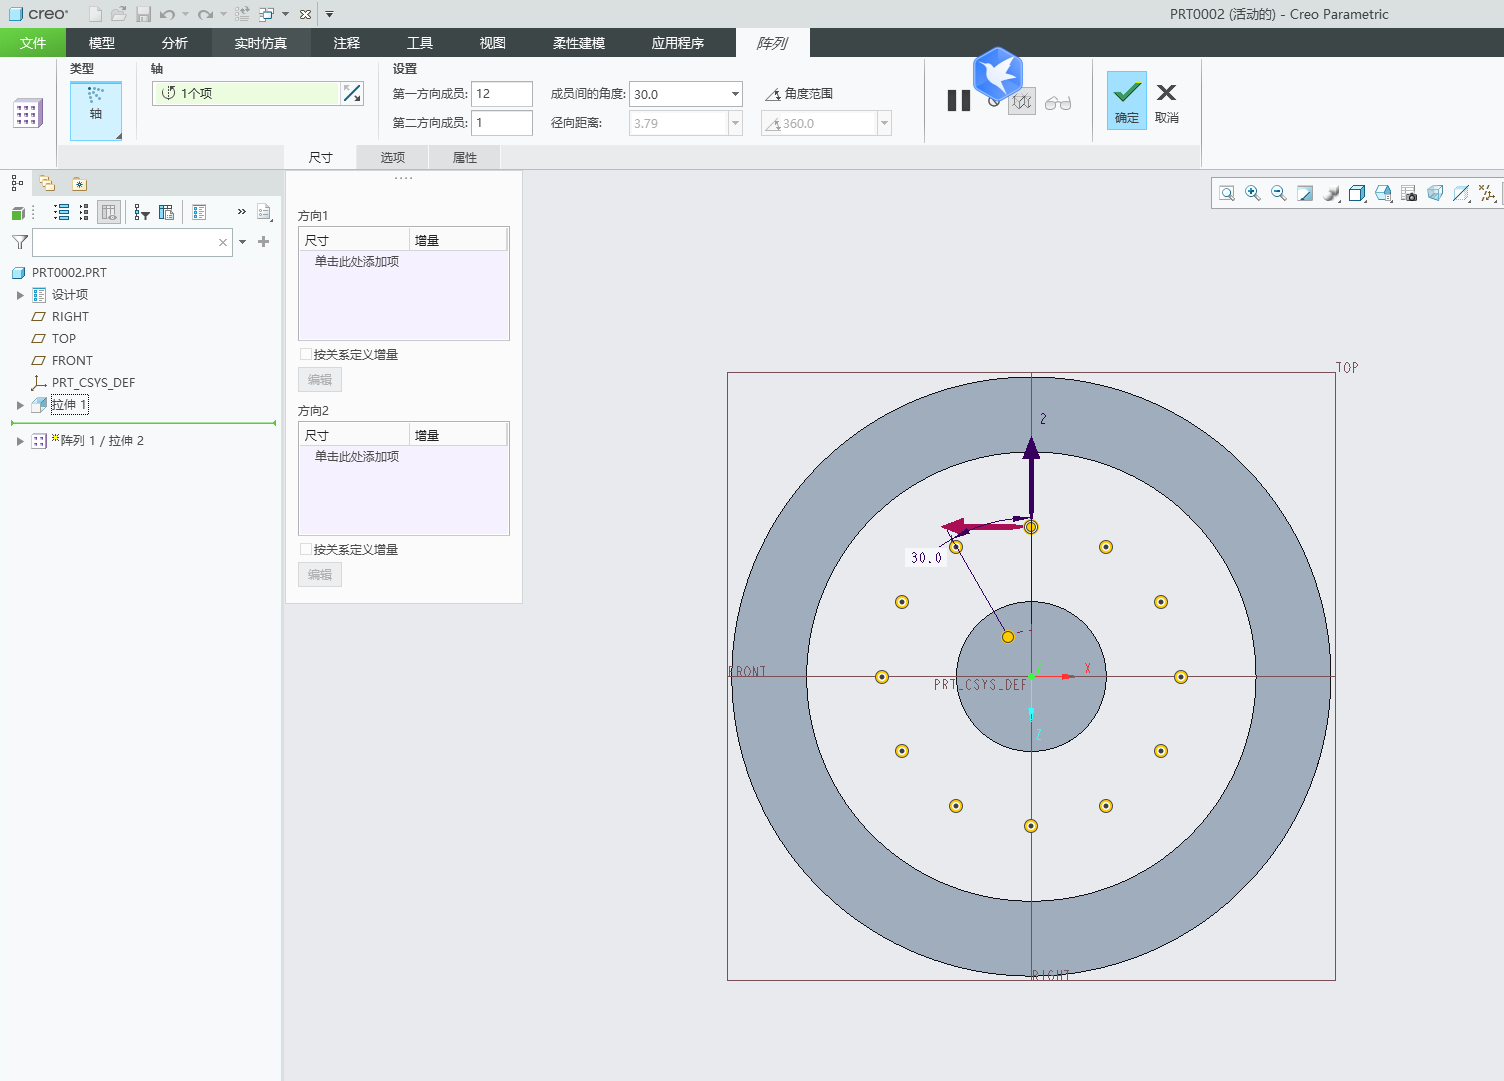Open the 文件 menu
Screen dimensions: 1504x1081
(33, 43)
